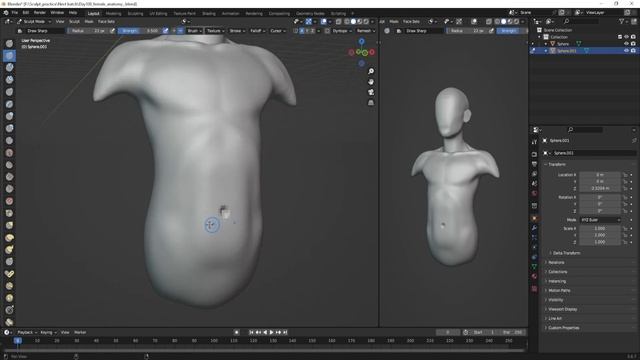Toggle the Collection exclude checkbox
The image size is (640, 360).
[620, 37]
